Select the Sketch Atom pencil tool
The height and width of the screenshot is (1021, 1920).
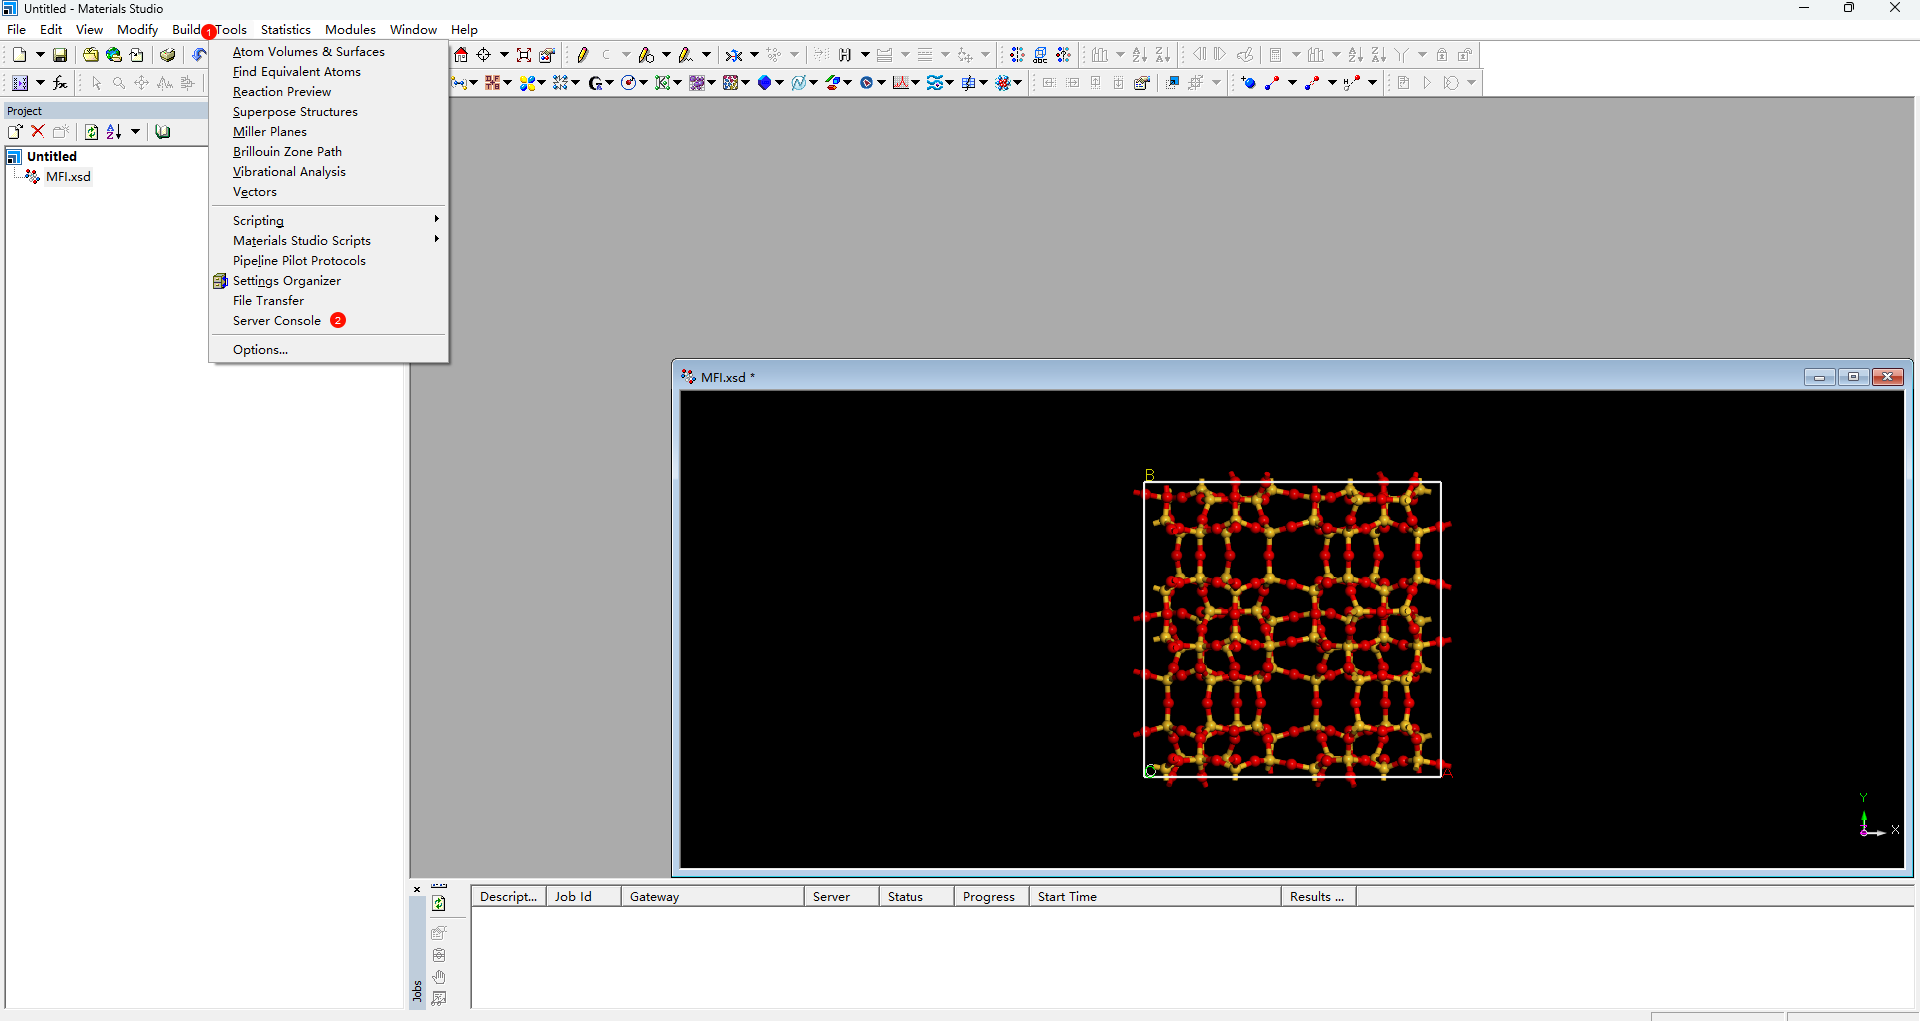(x=582, y=55)
